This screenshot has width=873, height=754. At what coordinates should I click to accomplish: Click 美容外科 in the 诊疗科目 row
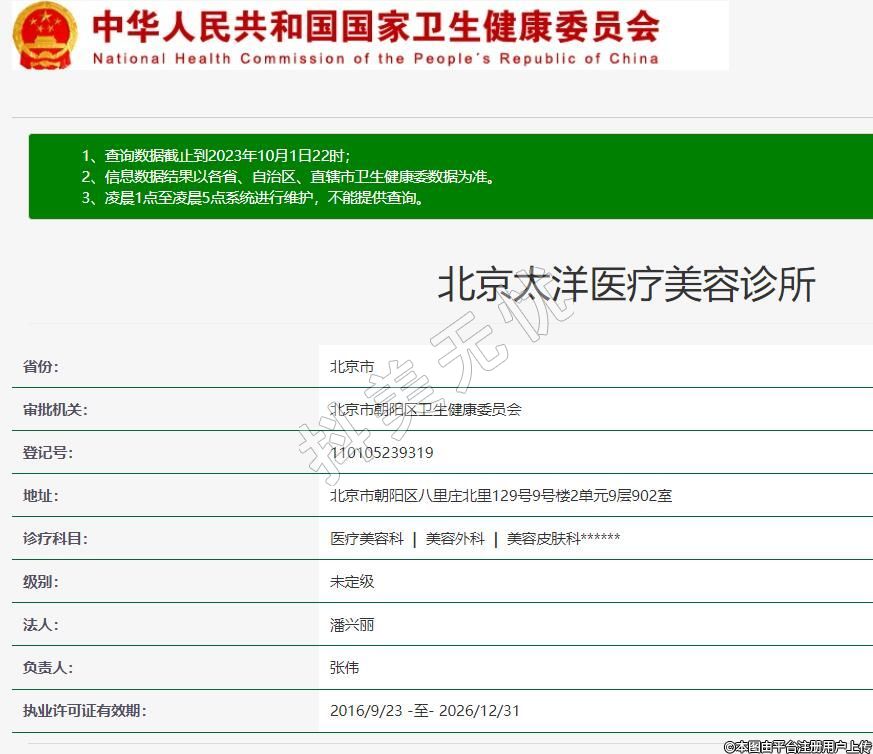[455, 539]
